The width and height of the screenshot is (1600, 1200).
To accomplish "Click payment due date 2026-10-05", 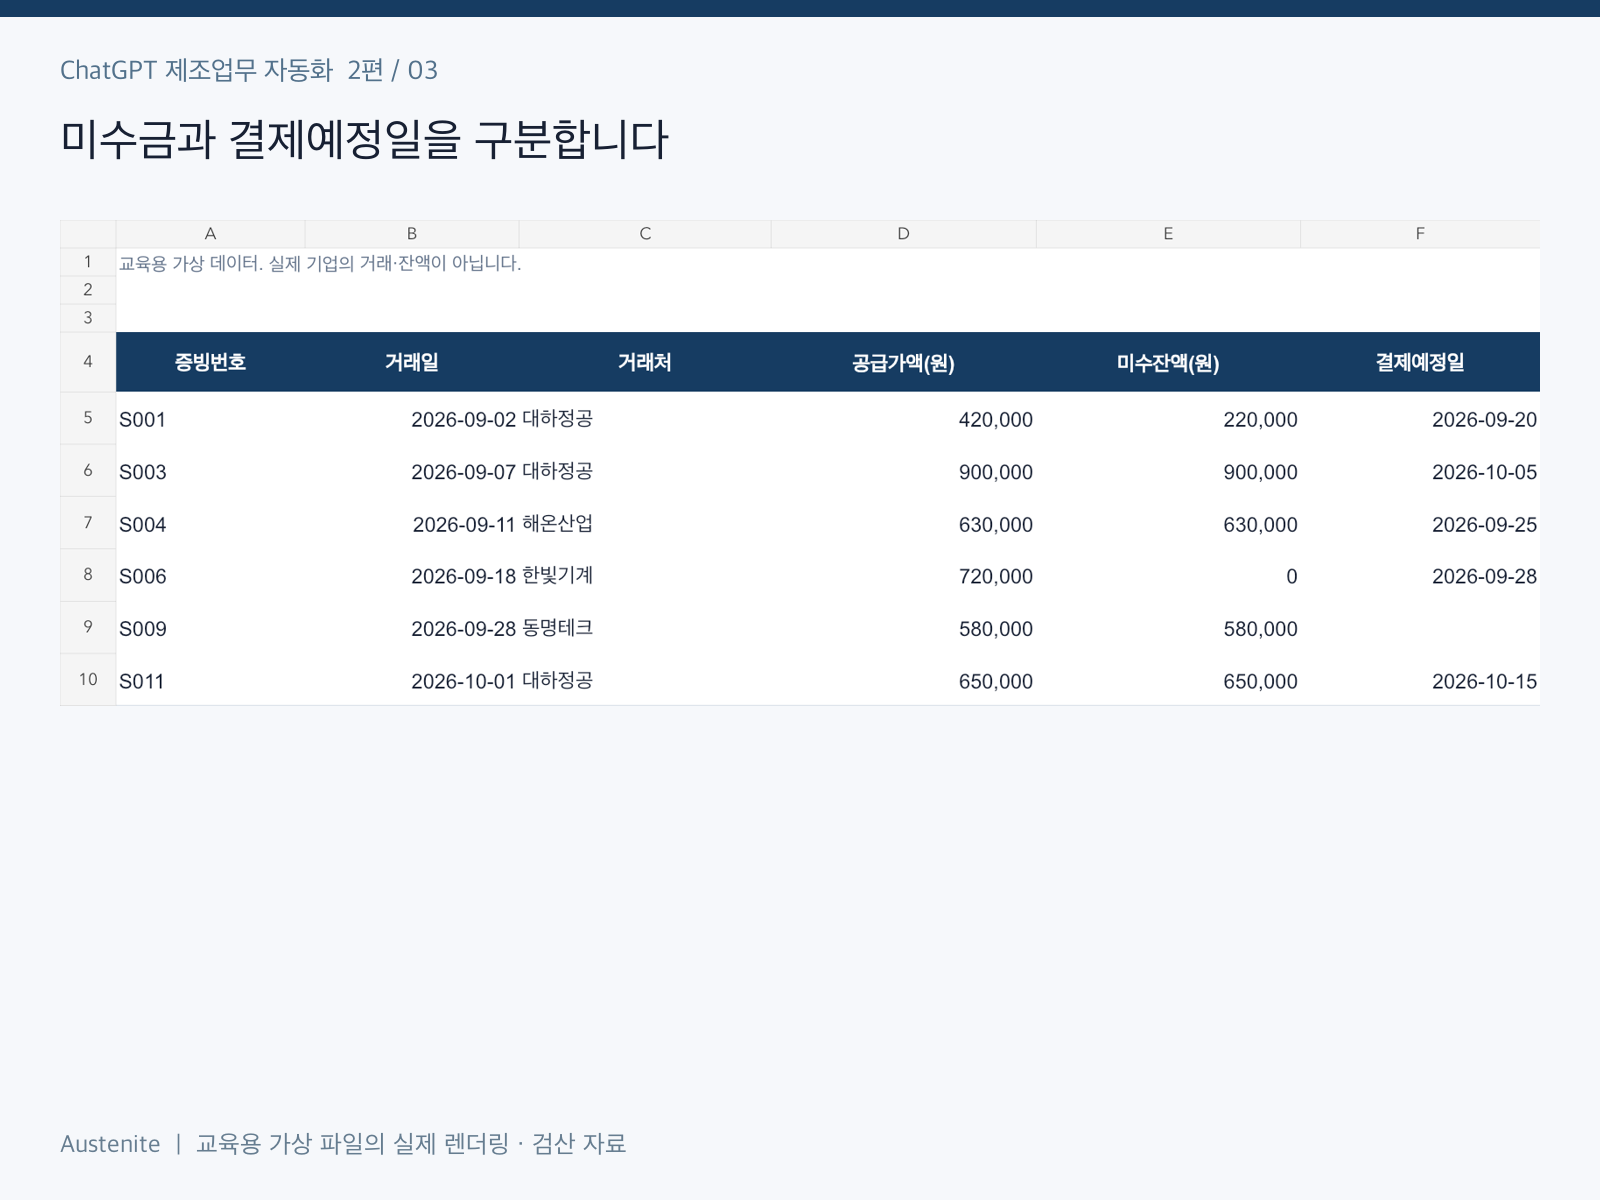I will [1484, 472].
